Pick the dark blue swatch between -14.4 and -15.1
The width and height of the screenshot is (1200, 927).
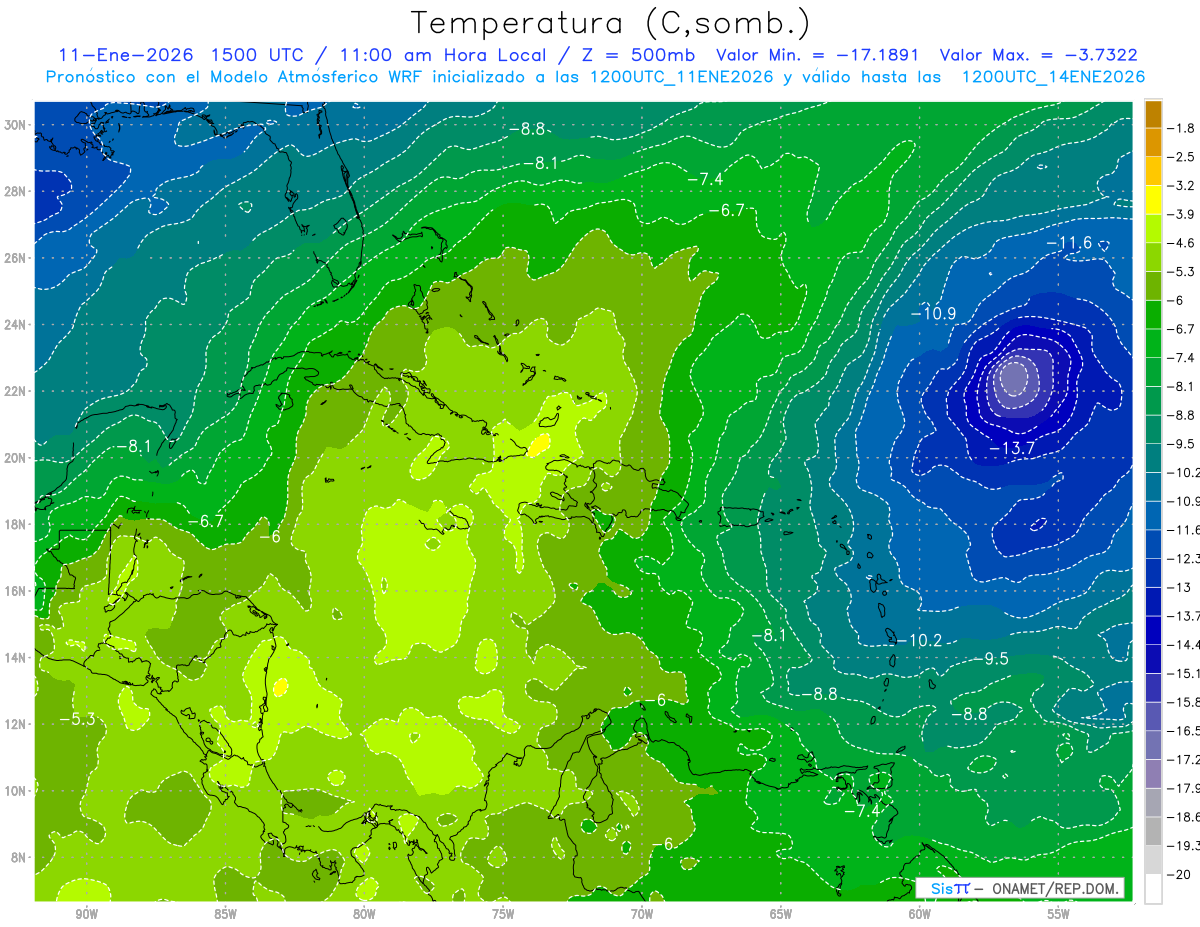[1153, 658]
